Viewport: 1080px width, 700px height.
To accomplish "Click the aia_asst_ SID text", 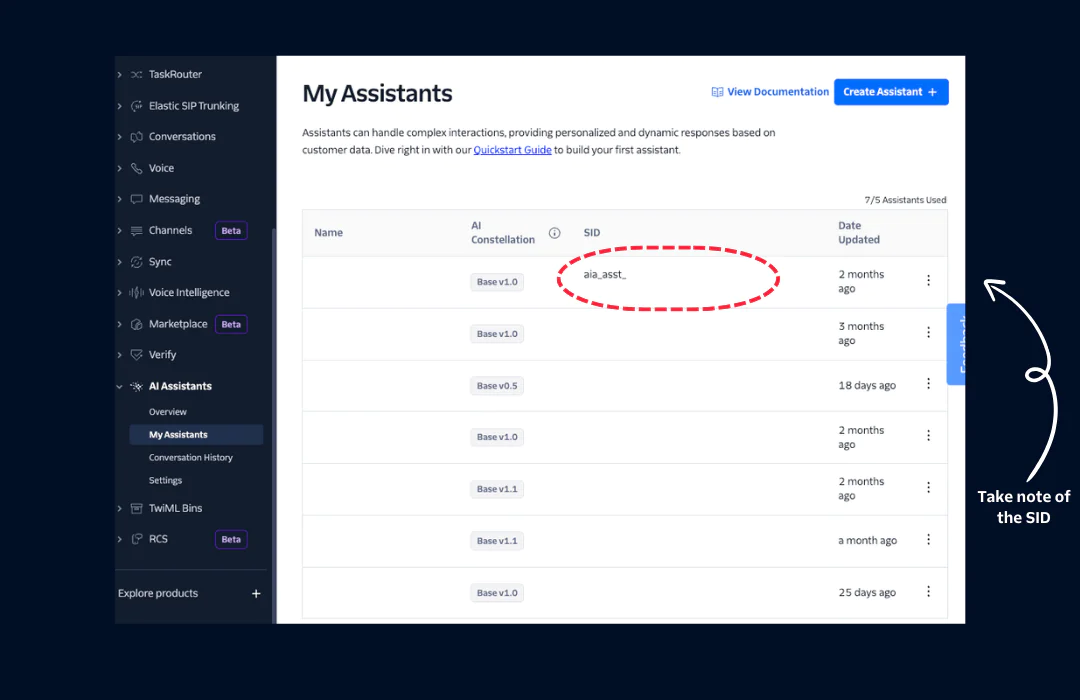I will coord(605,274).
